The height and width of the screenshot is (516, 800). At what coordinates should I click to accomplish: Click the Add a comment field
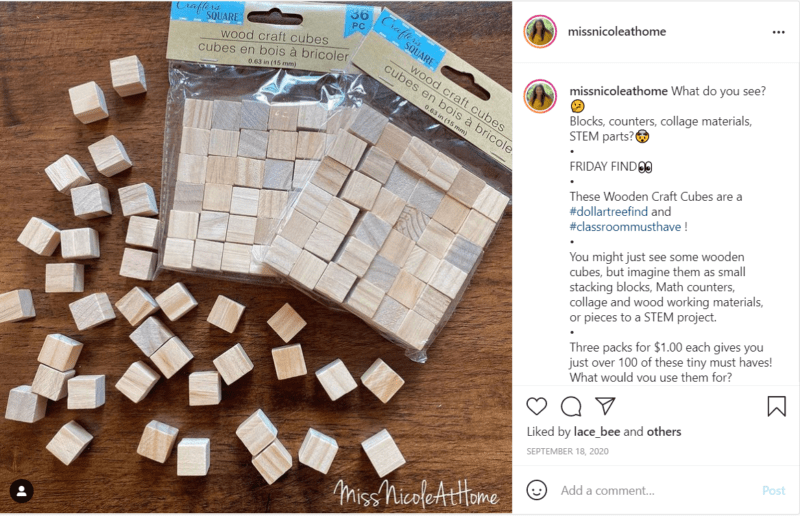656,490
